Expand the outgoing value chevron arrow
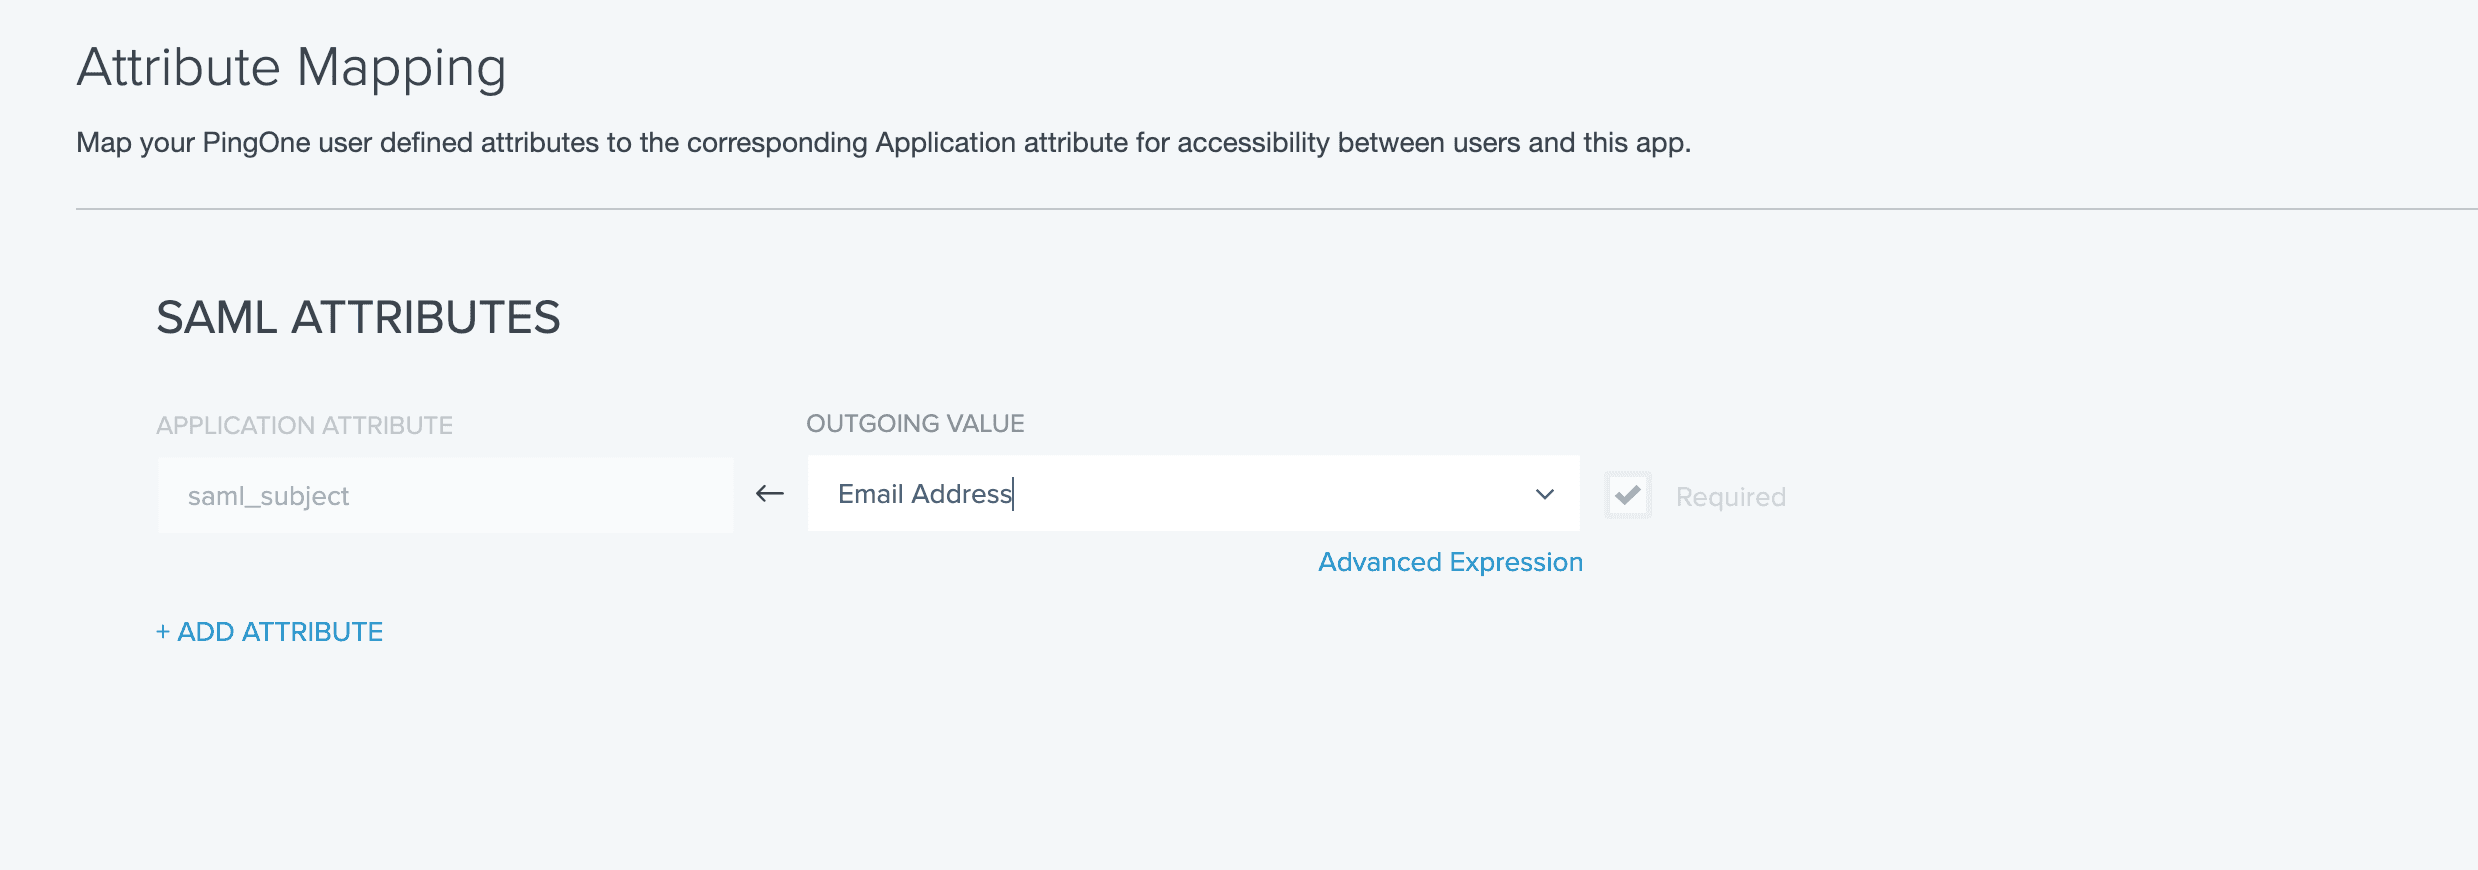Image resolution: width=2478 pixels, height=870 pixels. tap(1544, 494)
